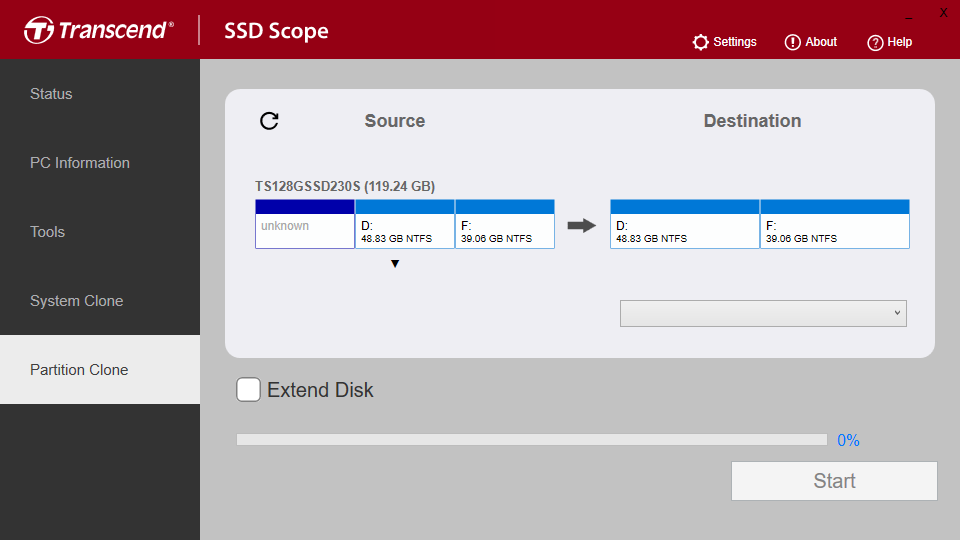
Task: Click the destination F: 39.06 GB partition
Action: click(x=834, y=224)
